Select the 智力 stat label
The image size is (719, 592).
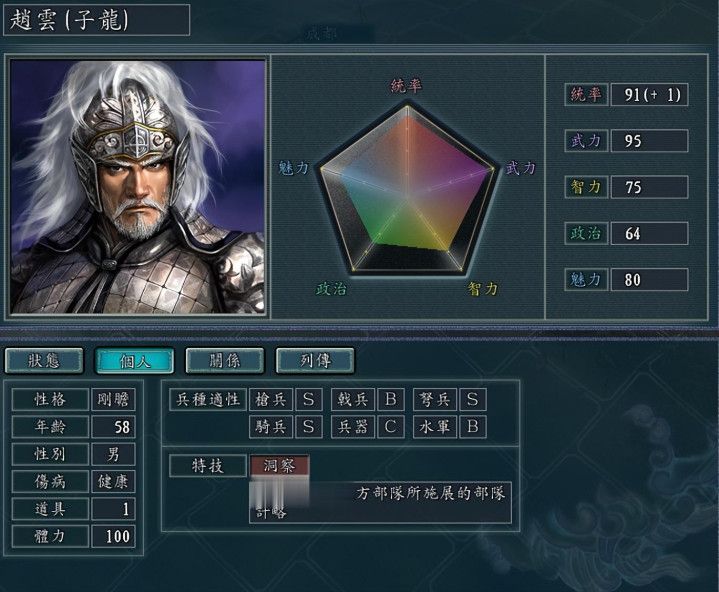[586, 187]
